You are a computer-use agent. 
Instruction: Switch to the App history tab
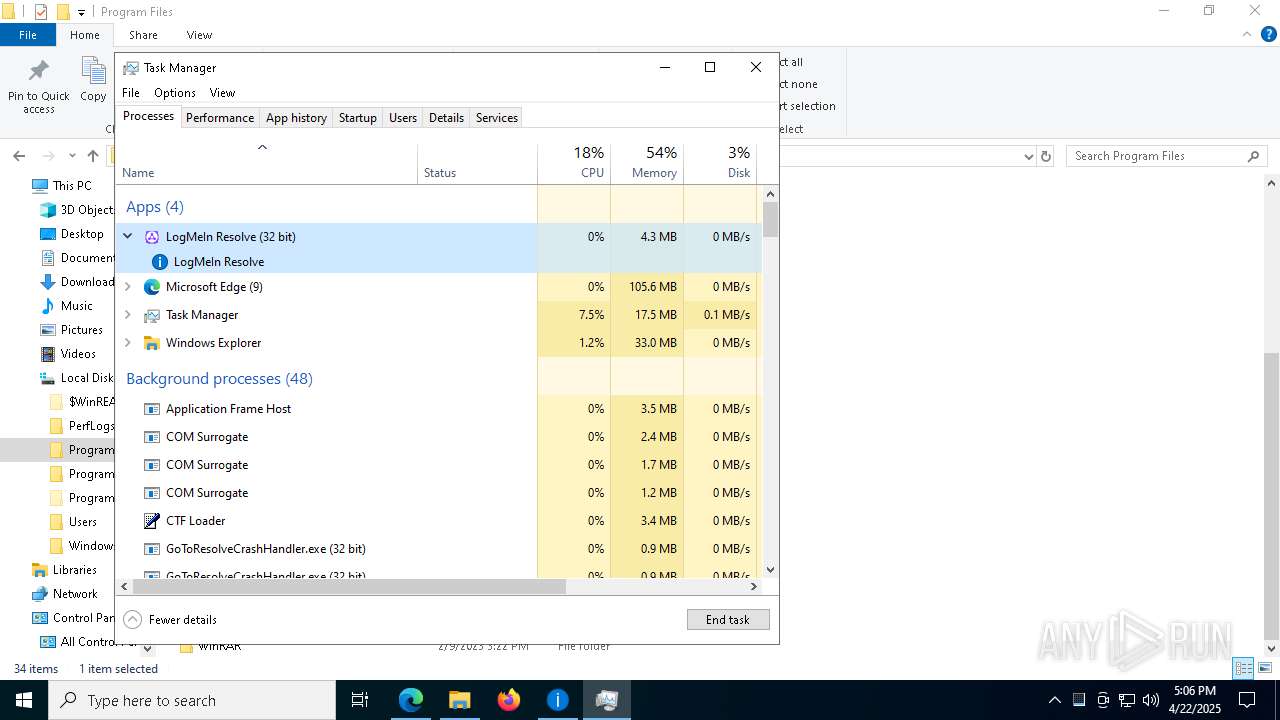tap(296, 118)
